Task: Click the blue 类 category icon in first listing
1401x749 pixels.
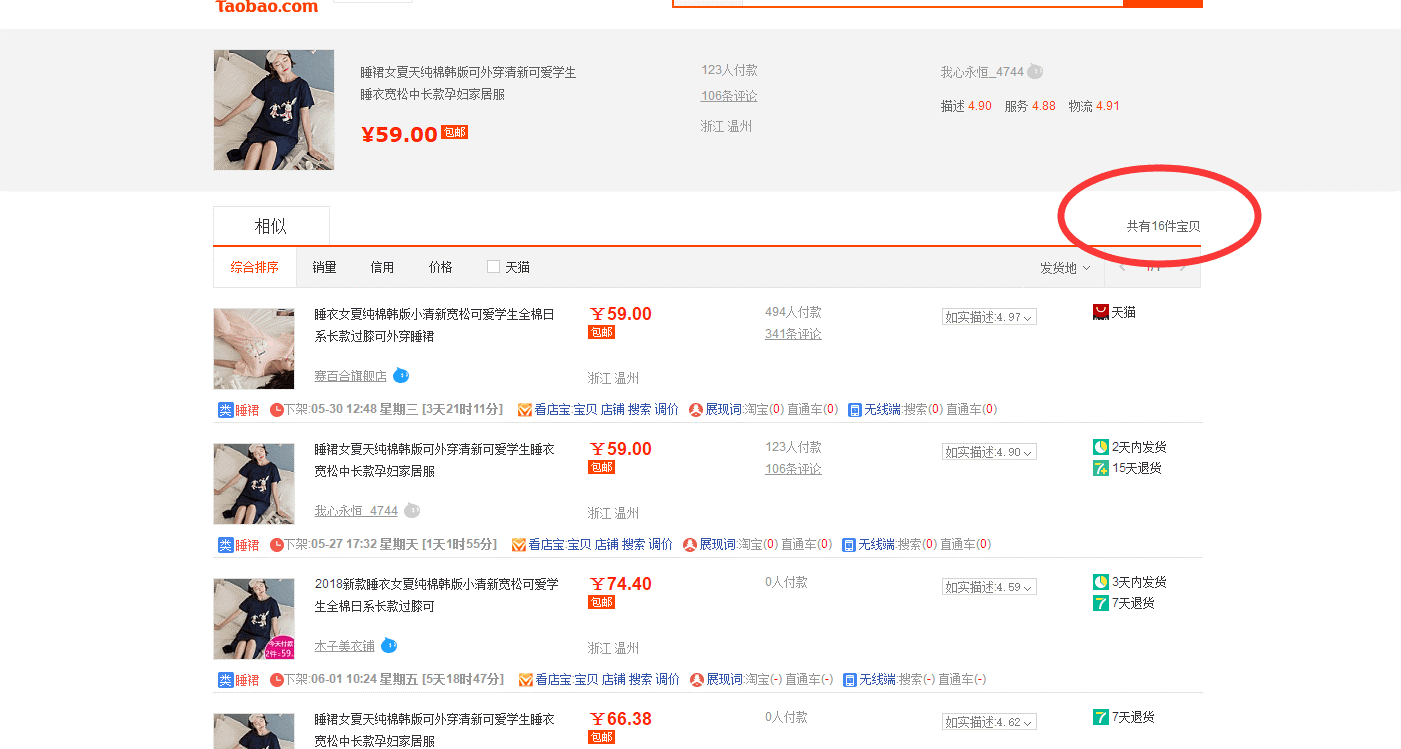Action: (226, 410)
